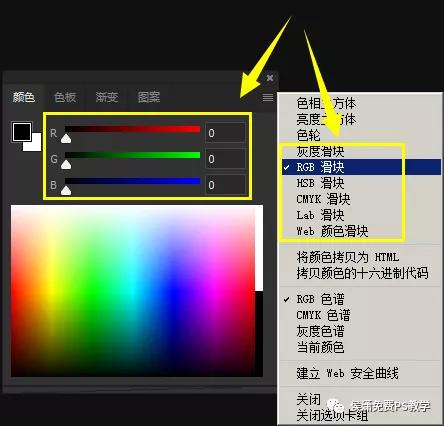Image resolution: width=444 pixels, height=426 pixels.
Task: Click the red R slider track
Action: [x=132, y=129]
